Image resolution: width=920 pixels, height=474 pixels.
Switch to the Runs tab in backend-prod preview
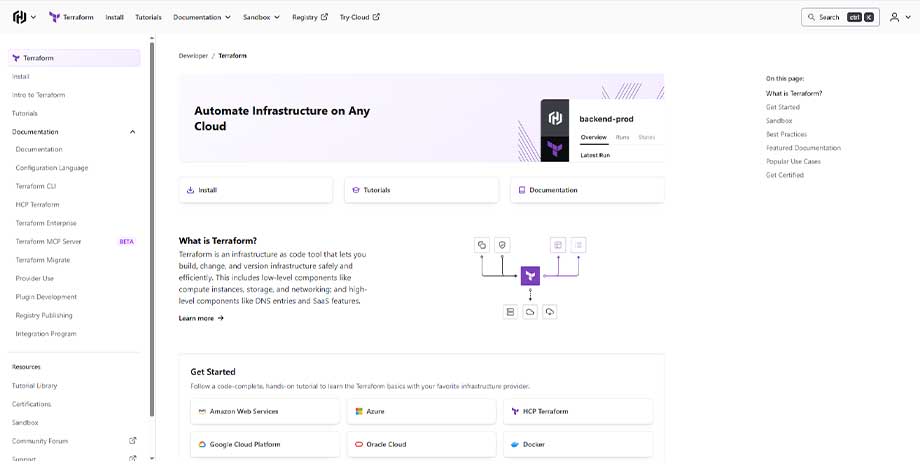(623, 137)
